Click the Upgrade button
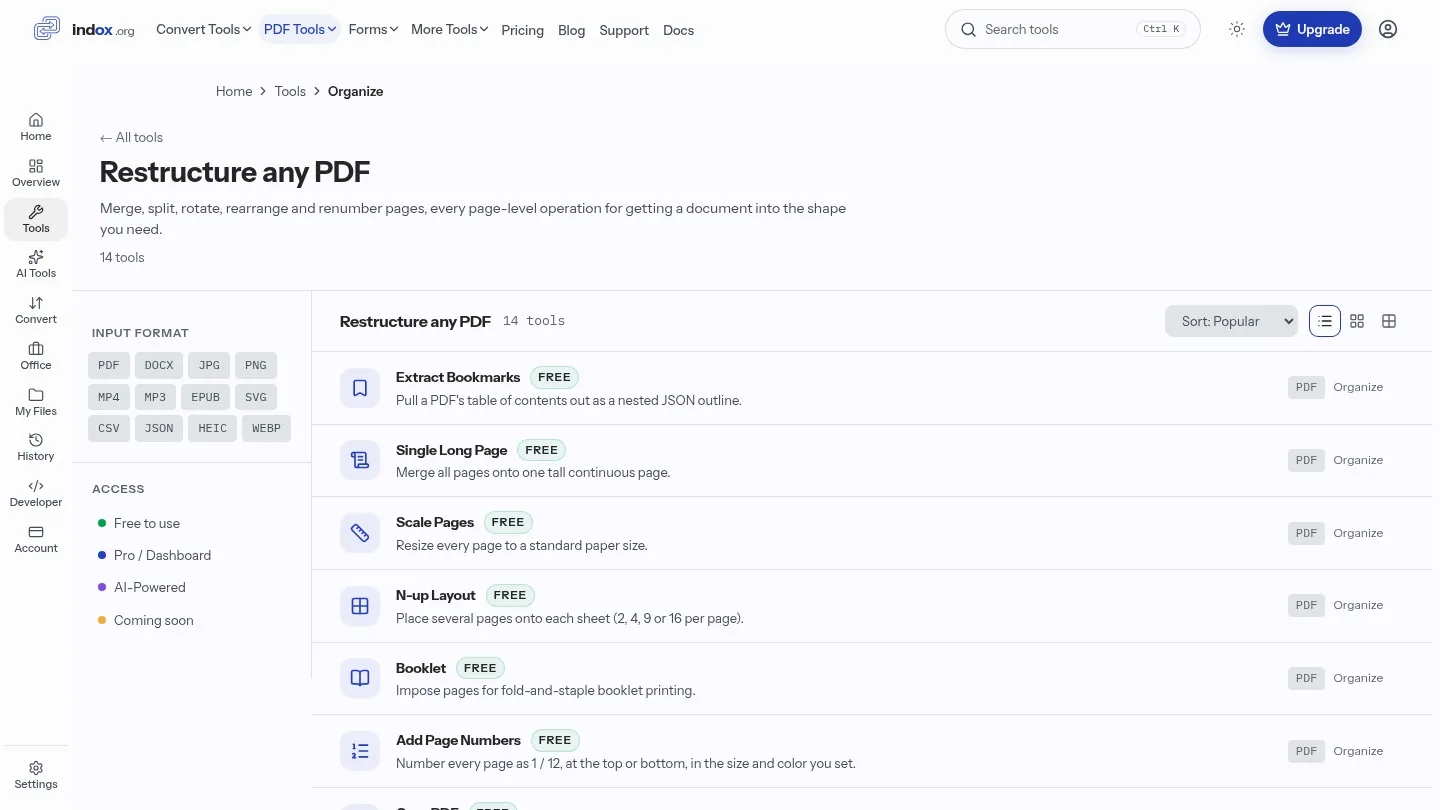Screen dimensions: 1440x810 point(1312,29)
